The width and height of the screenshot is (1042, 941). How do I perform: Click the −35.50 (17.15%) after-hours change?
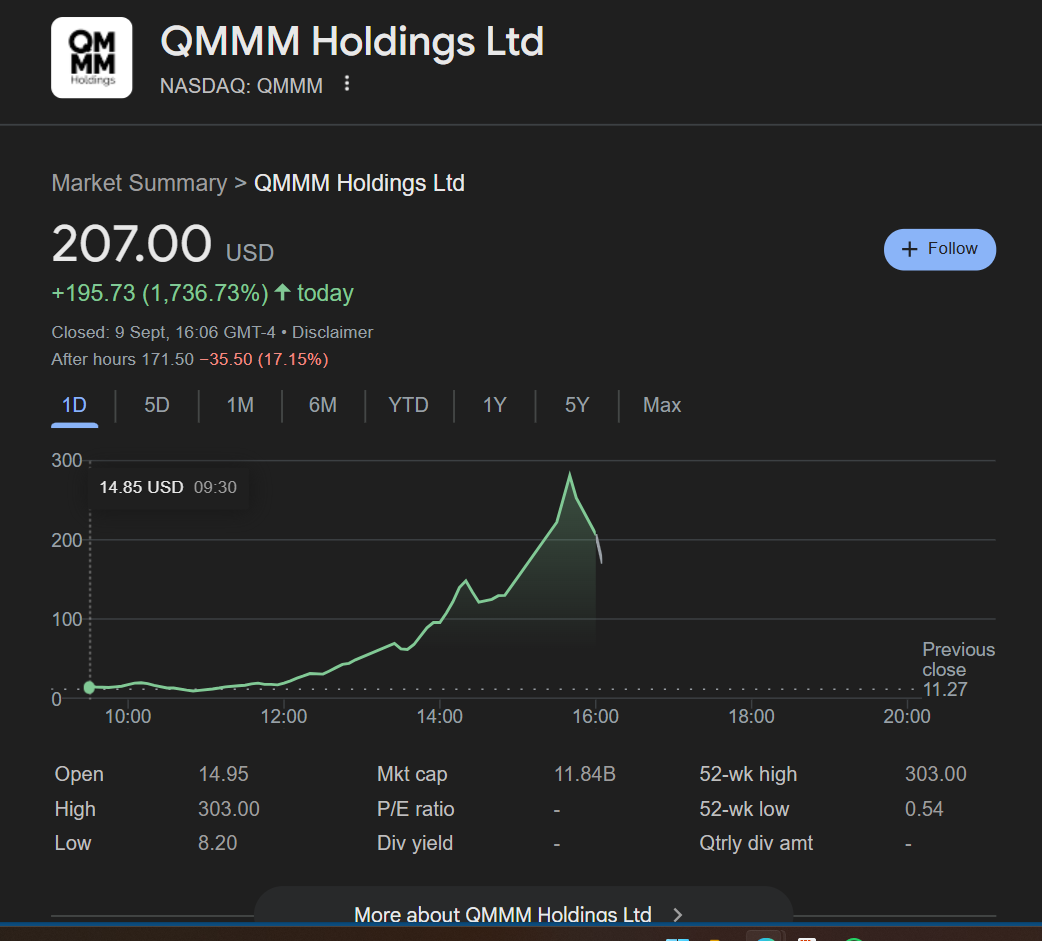pyautogui.click(x=264, y=360)
